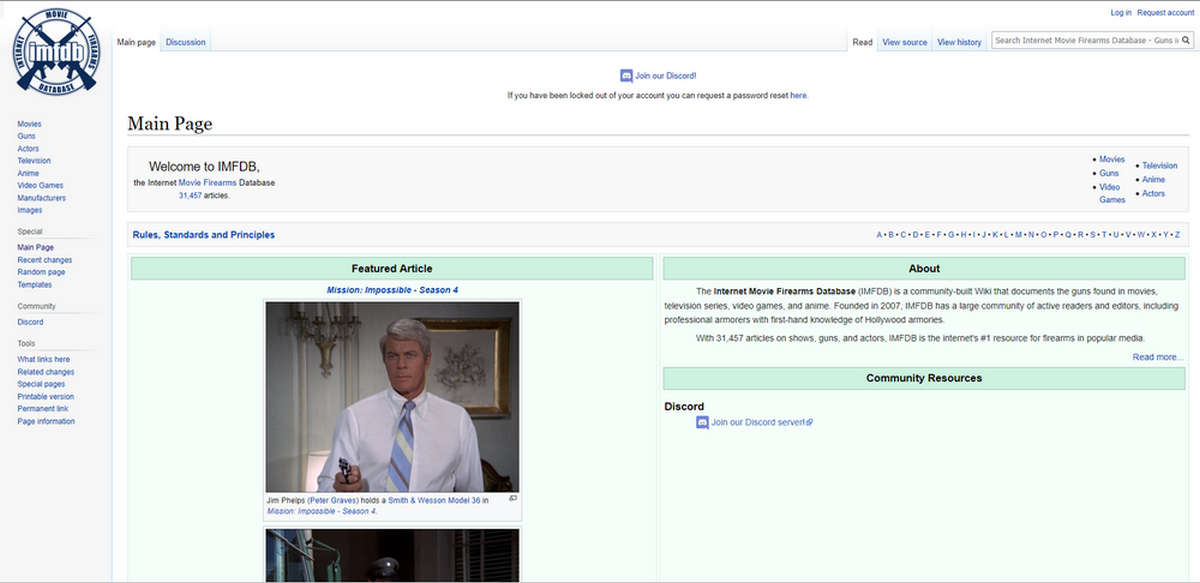The height and width of the screenshot is (583, 1200).
Task: Click letter A in the alphabet index
Action: tap(880, 235)
